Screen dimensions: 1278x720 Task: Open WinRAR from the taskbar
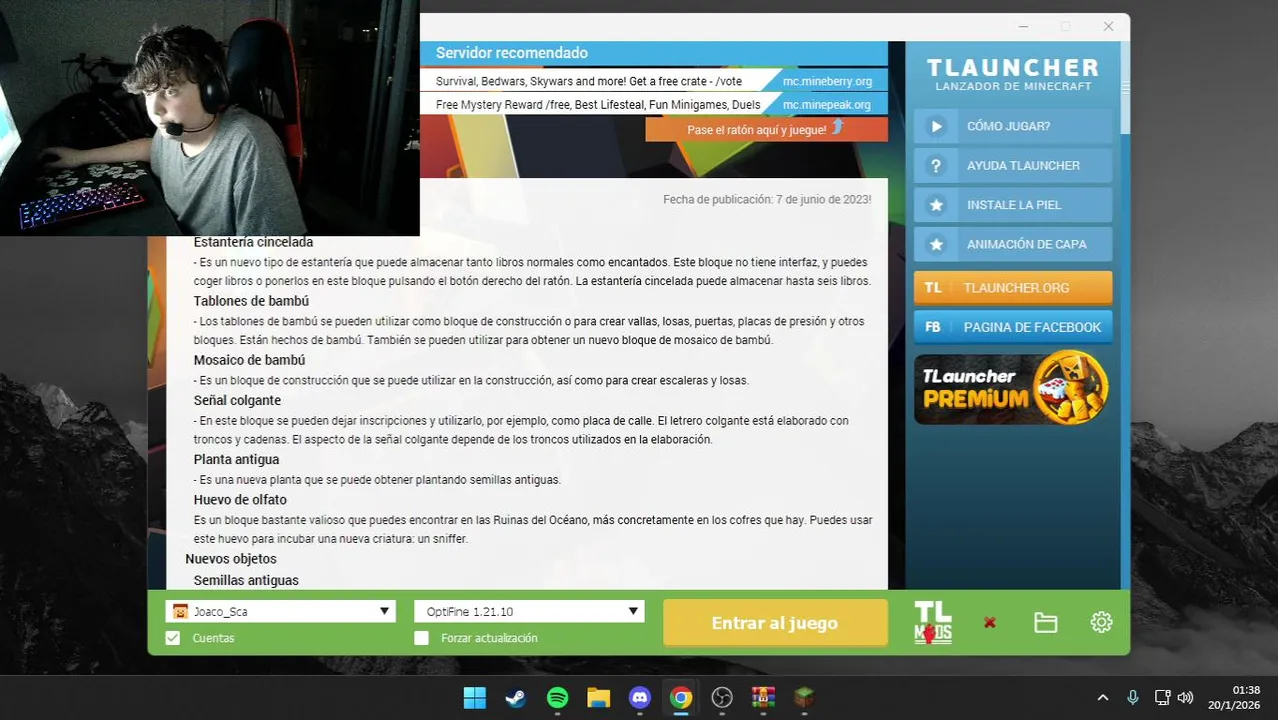pos(763,698)
